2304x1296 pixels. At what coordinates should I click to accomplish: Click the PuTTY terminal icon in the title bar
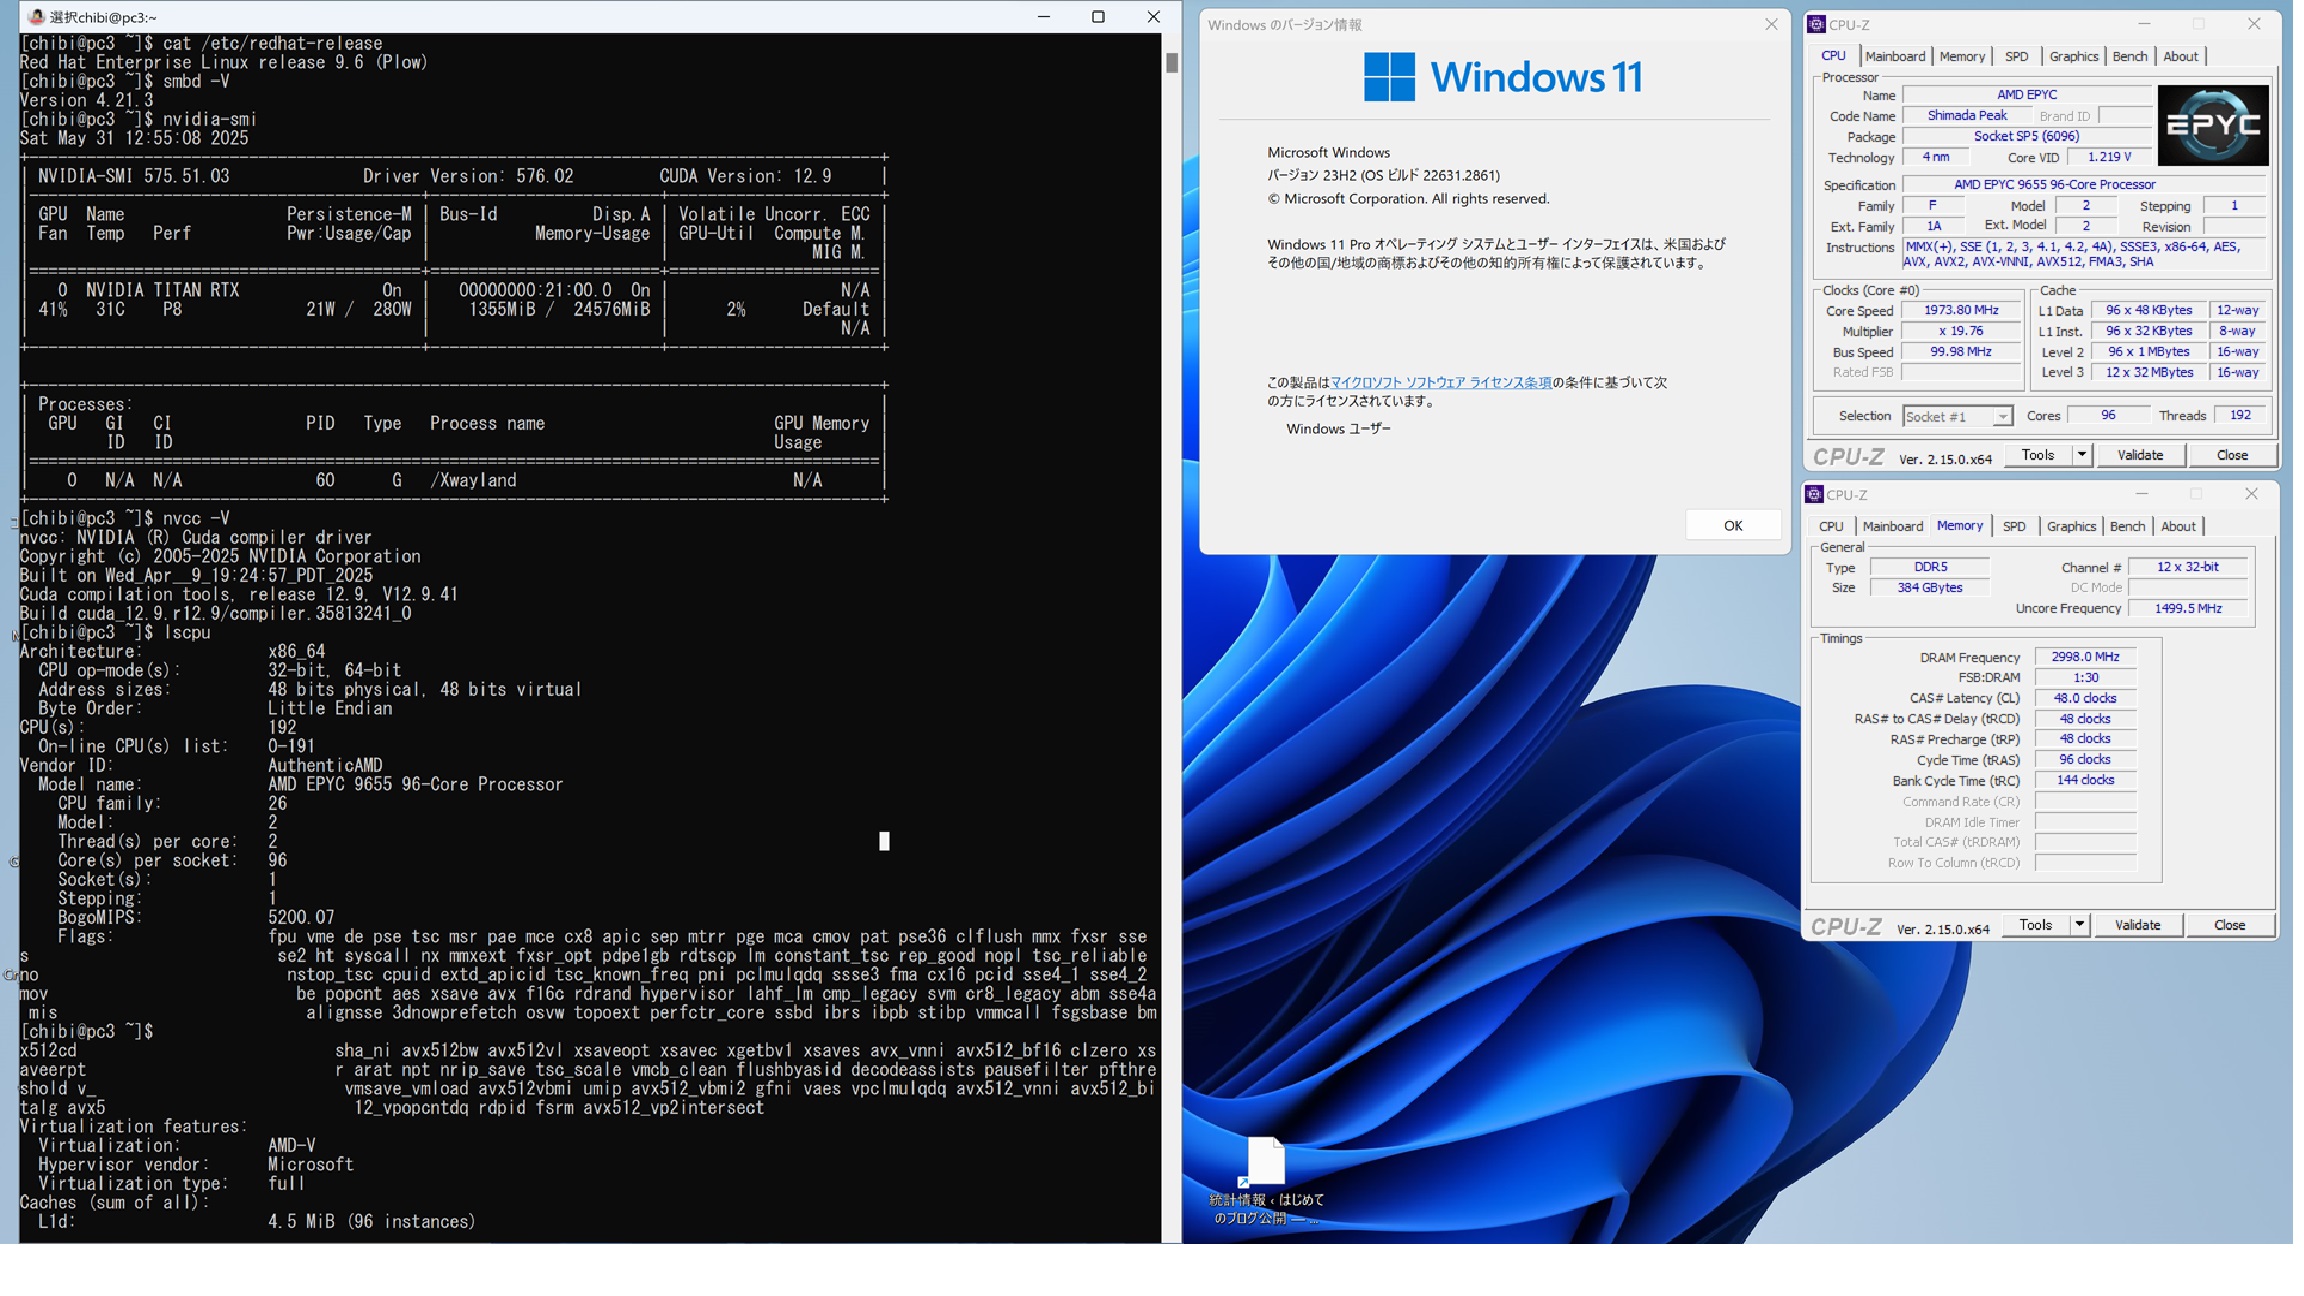(36, 17)
